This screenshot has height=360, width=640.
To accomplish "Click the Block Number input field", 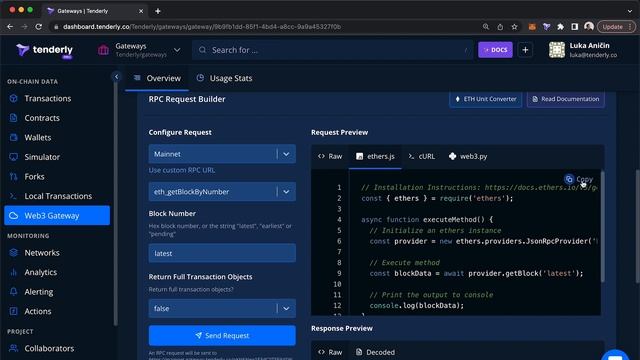I will [x=222, y=253].
